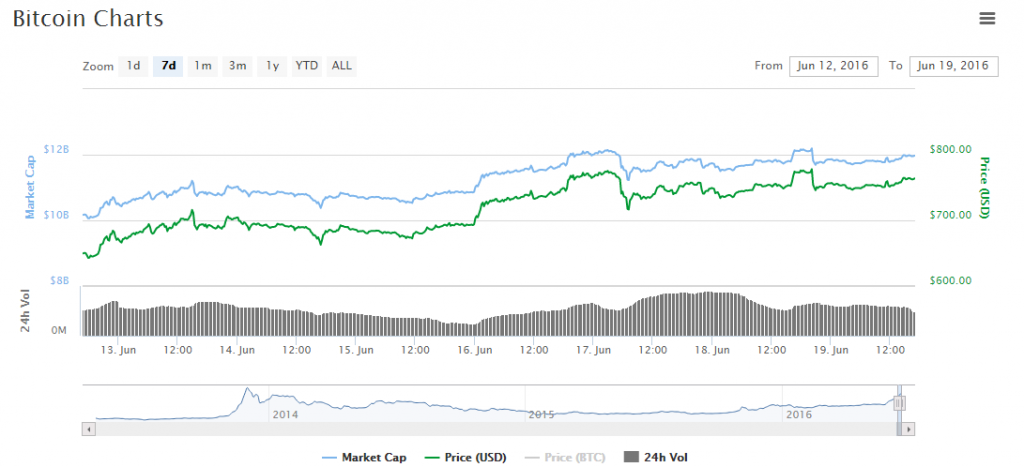Viewport: 1024px width, 467px height.
Task: Toggle Price (USD) series in legend
Action: pyautogui.click(x=464, y=457)
